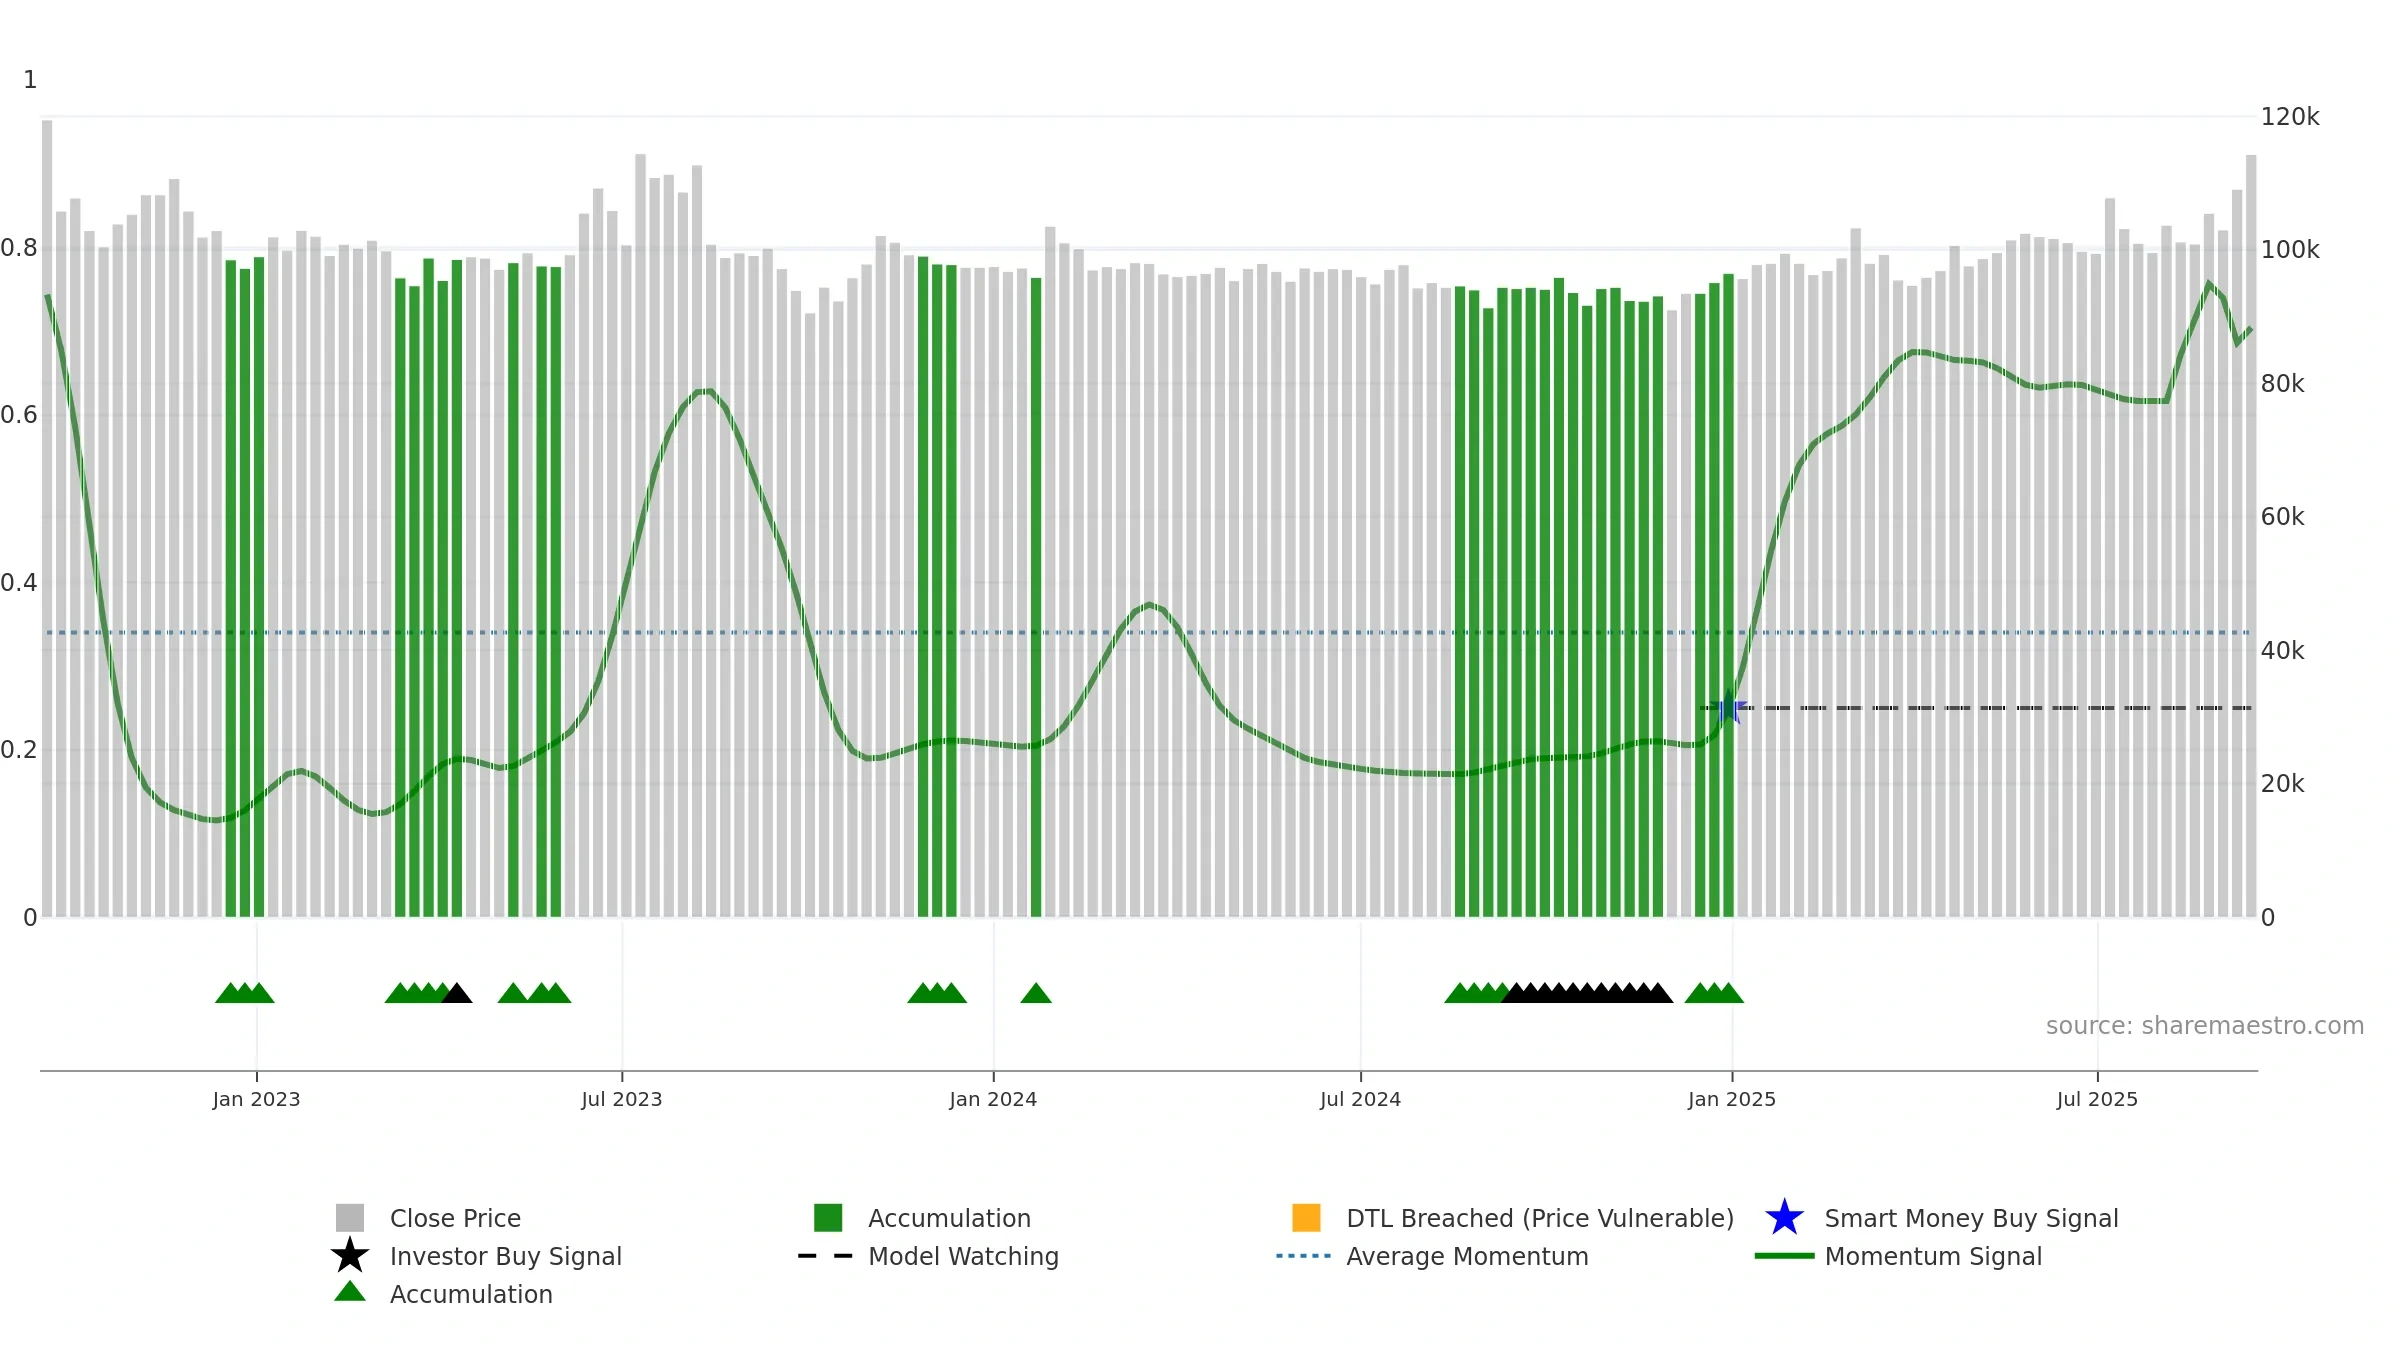
Task: Toggle the Close Price legend label
Action: pyautogui.click(x=455, y=1218)
